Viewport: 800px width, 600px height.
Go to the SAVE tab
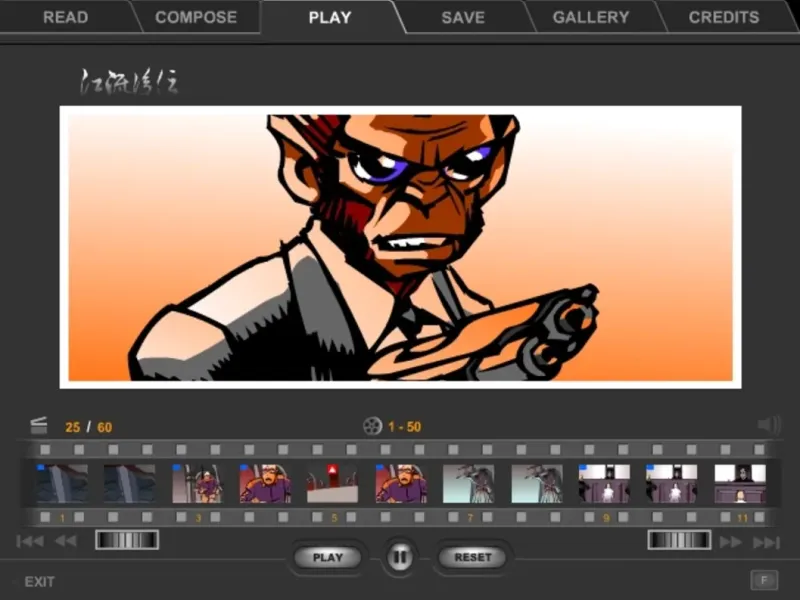463,17
